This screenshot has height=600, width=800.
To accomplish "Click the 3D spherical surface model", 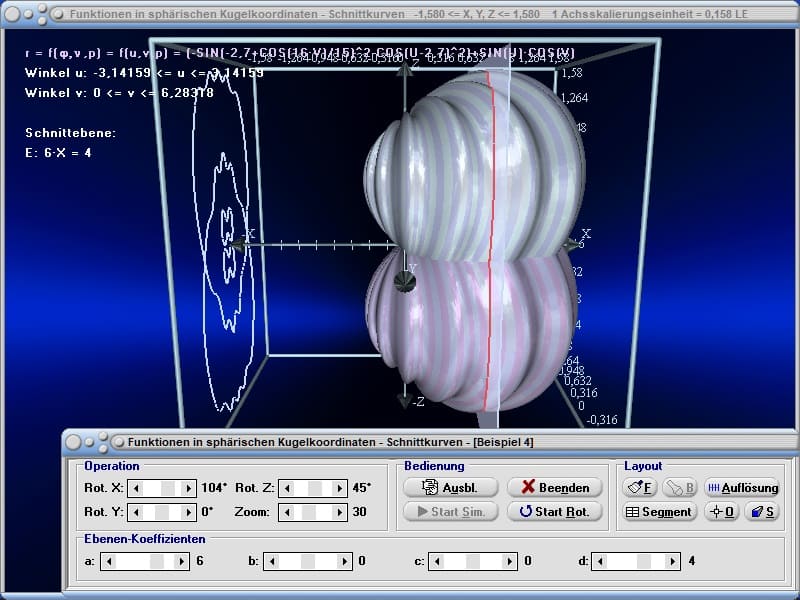I will (x=474, y=240).
